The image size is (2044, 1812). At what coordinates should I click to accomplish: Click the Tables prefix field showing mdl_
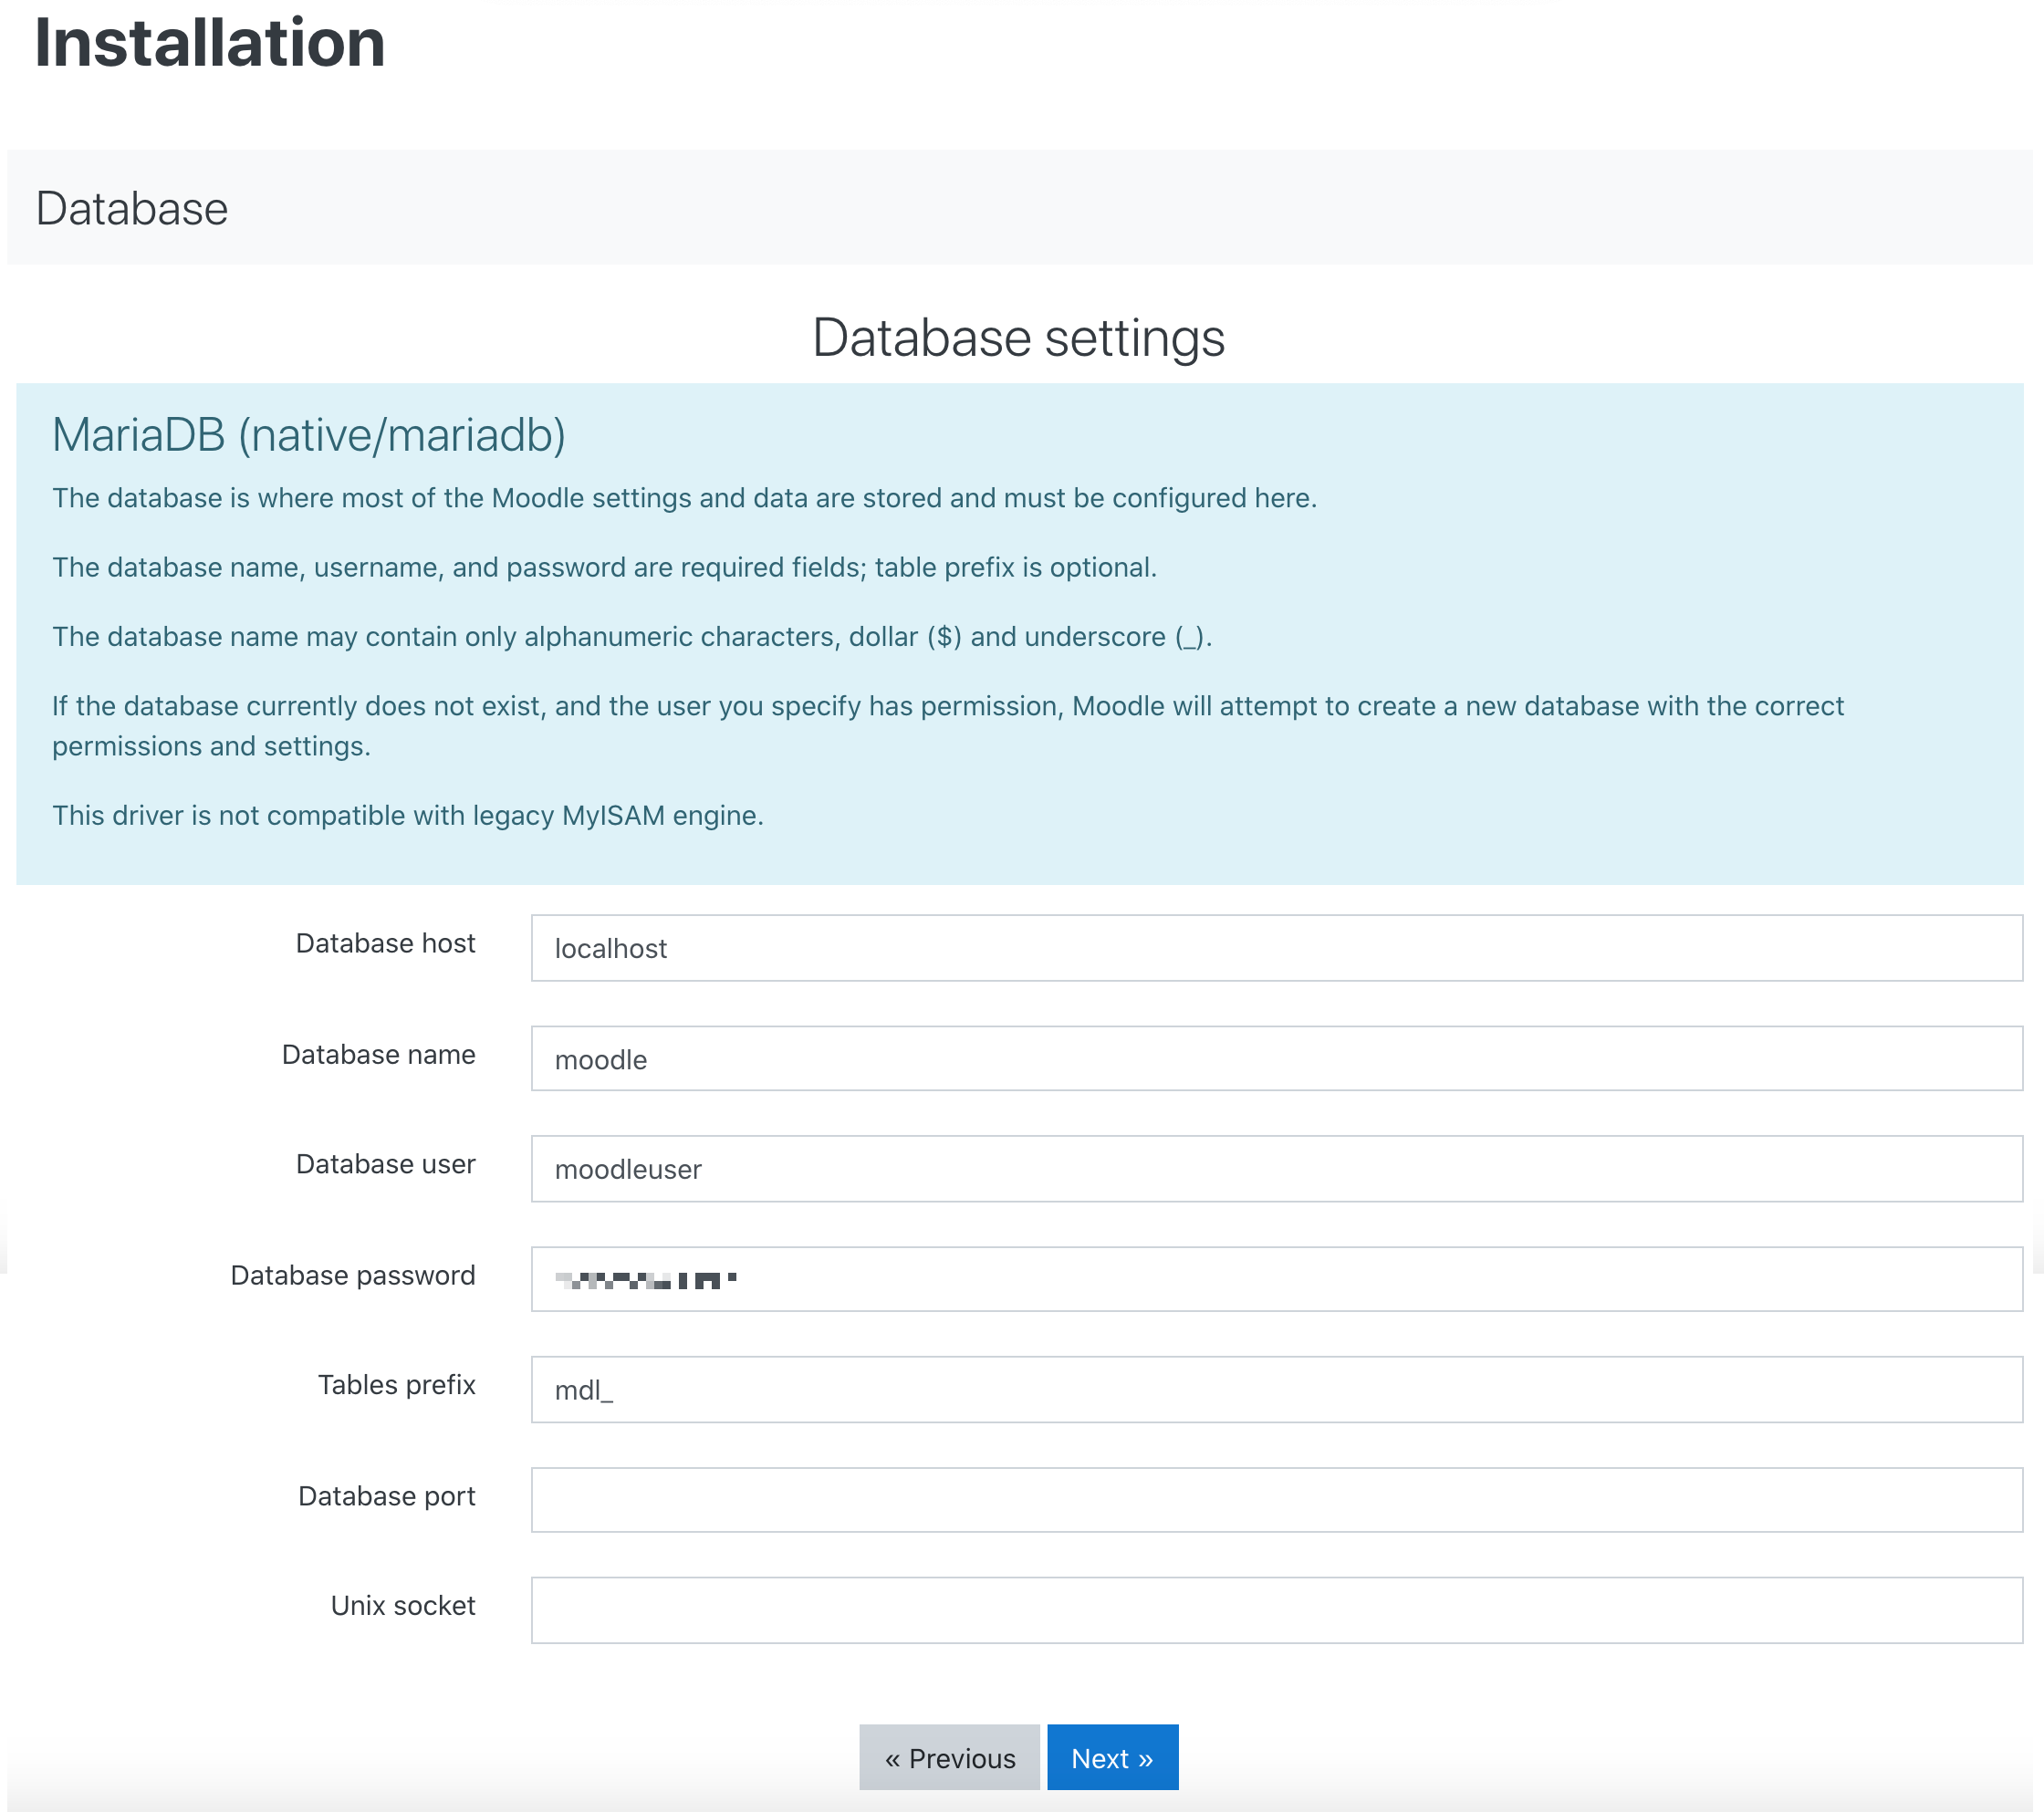tap(1276, 1389)
